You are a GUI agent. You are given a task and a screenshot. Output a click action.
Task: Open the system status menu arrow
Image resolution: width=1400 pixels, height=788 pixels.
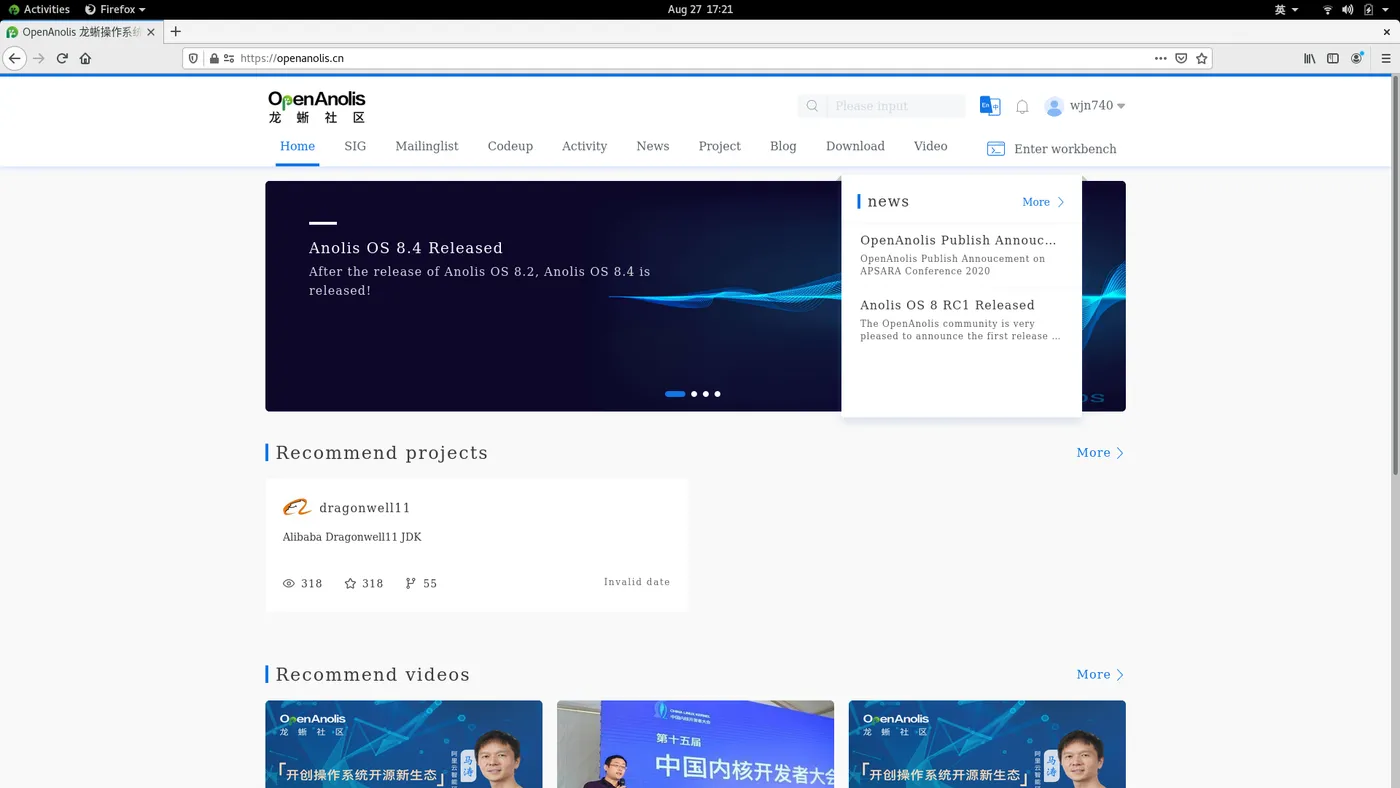point(1388,9)
